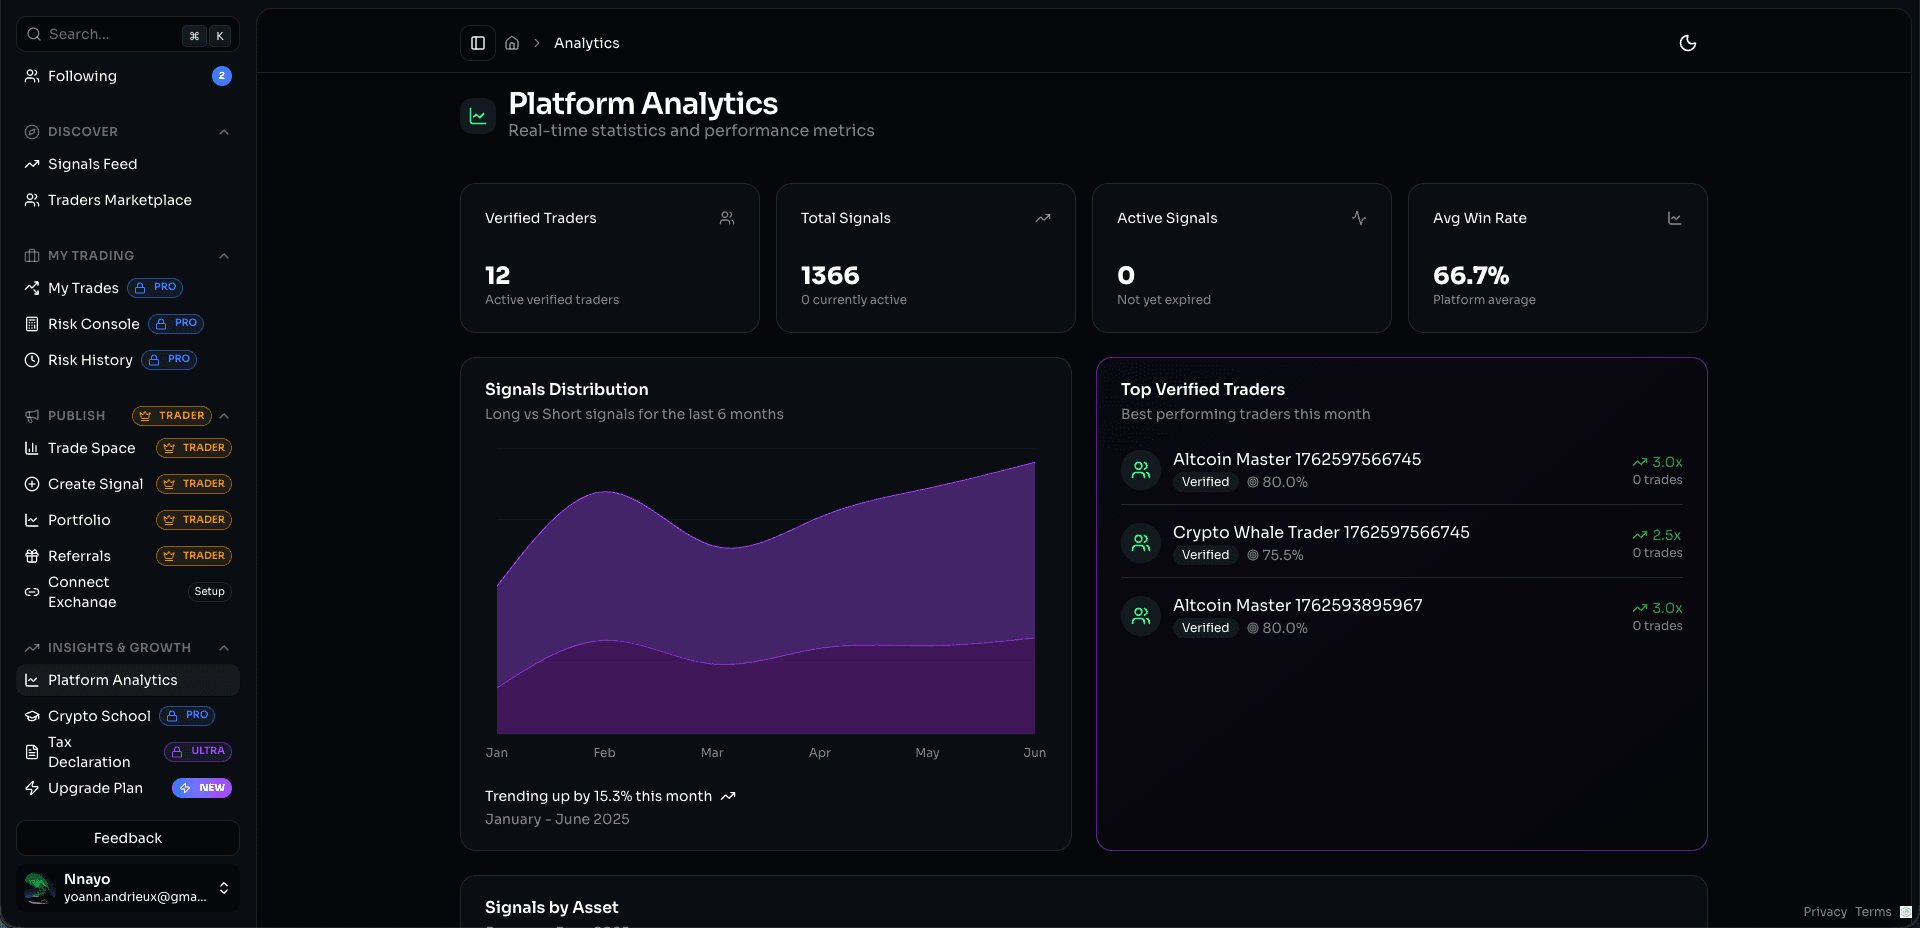Viewport: 1920px width, 928px height.
Task: Click the "66.7%" win rate value
Action: 1471,275
